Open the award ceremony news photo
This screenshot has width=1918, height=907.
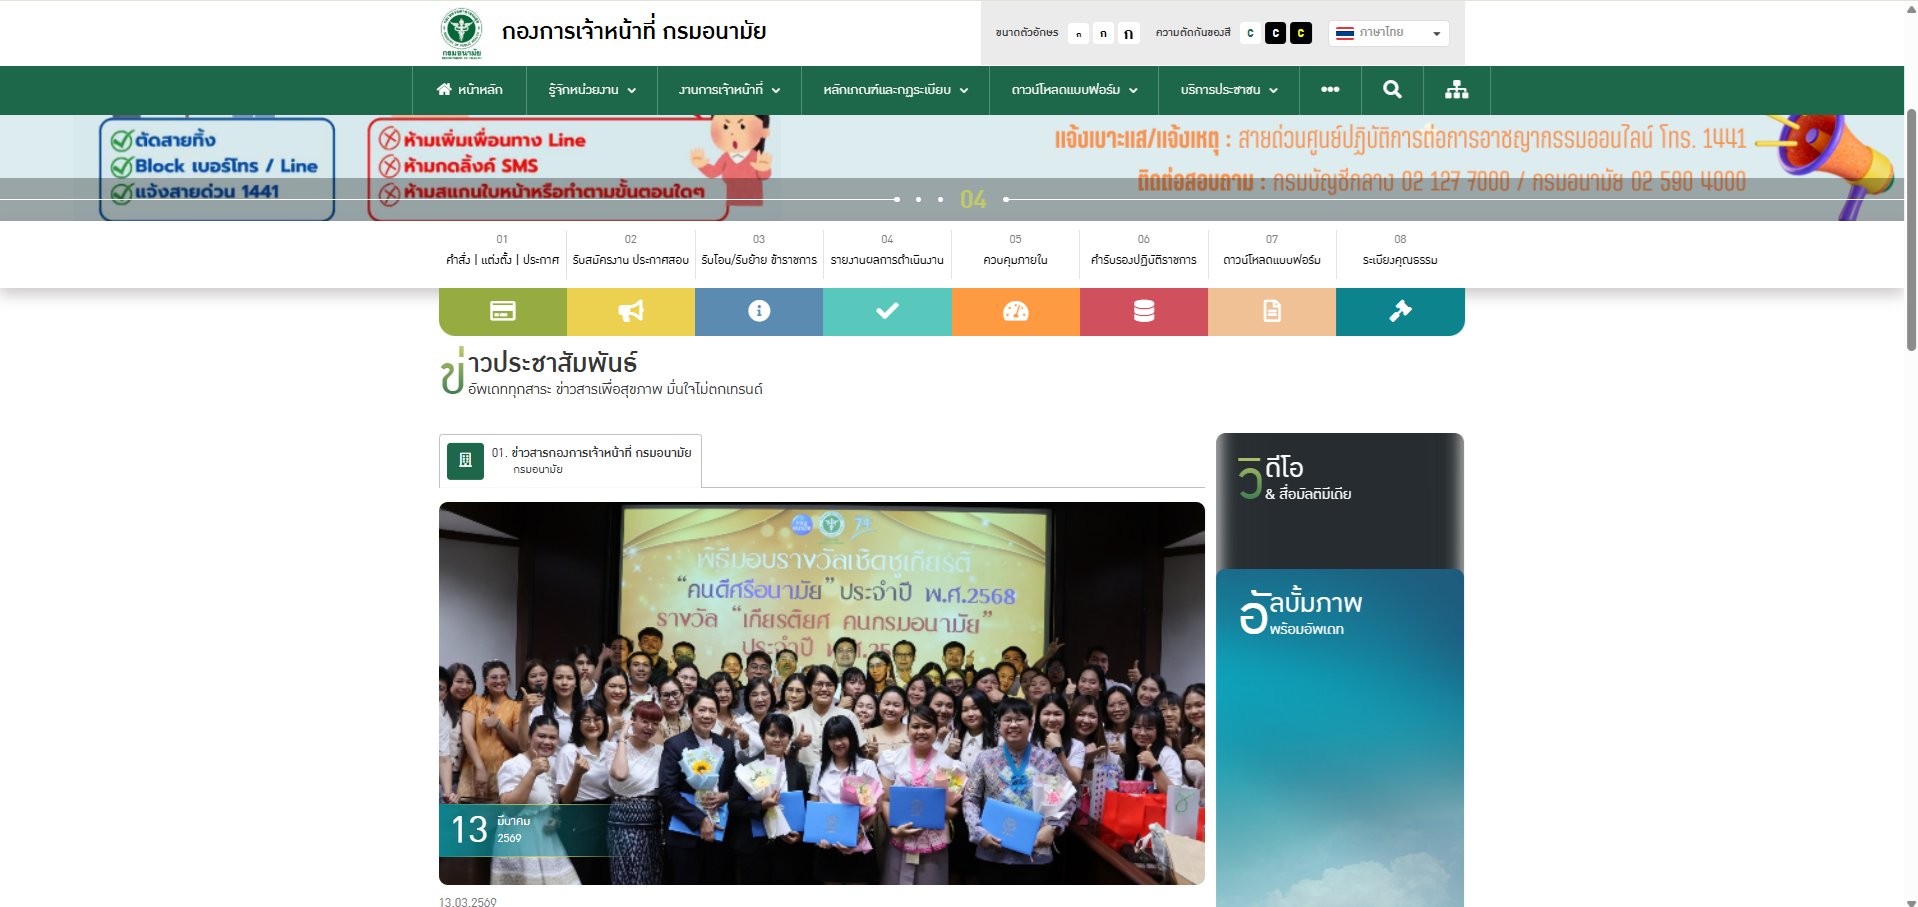click(821, 693)
